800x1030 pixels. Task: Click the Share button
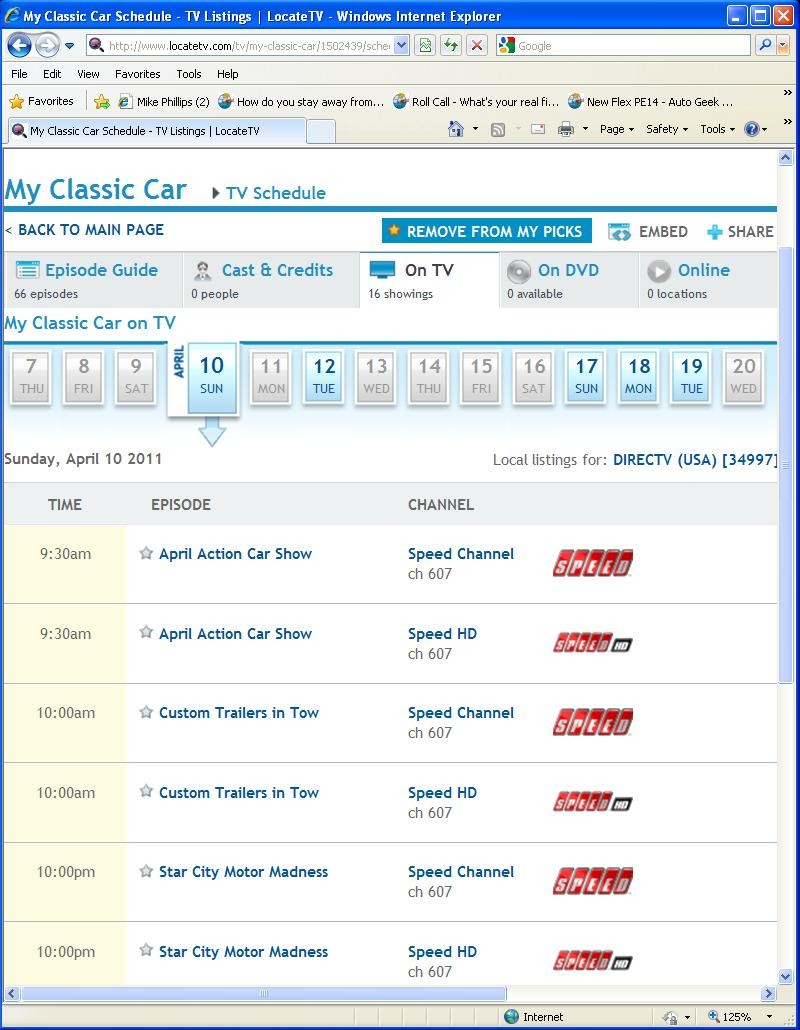click(740, 232)
